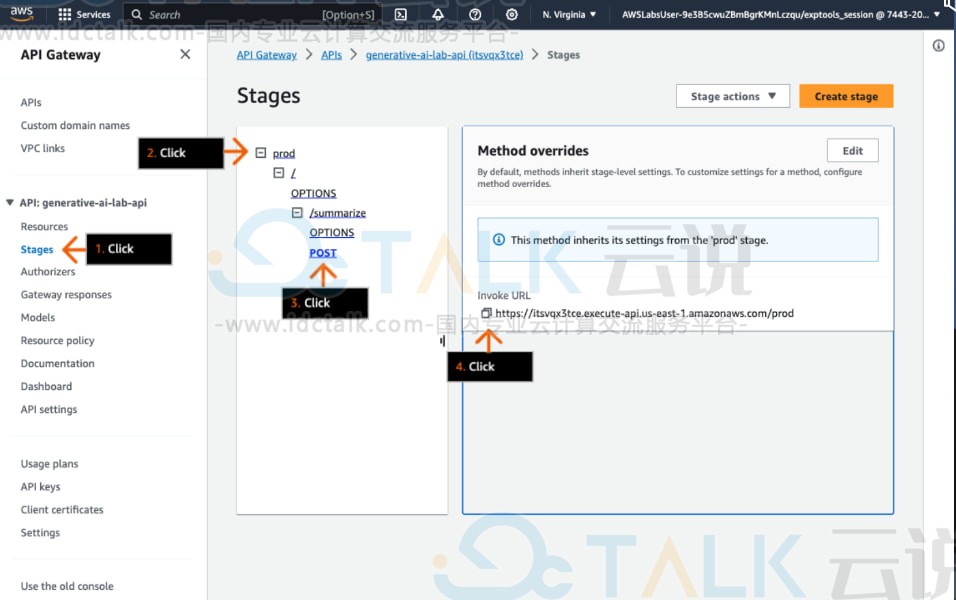
Task: Select OPTIONS under /summarize
Action: tap(332, 232)
